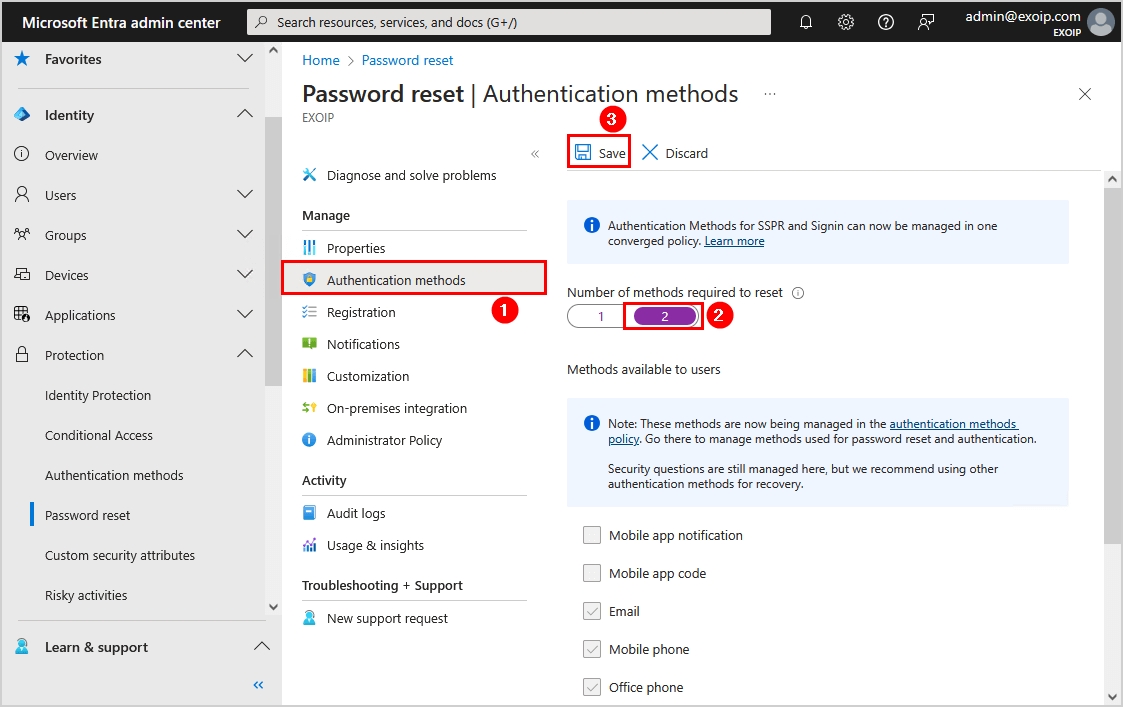Enable the Mobile app code method

(591, 573)
